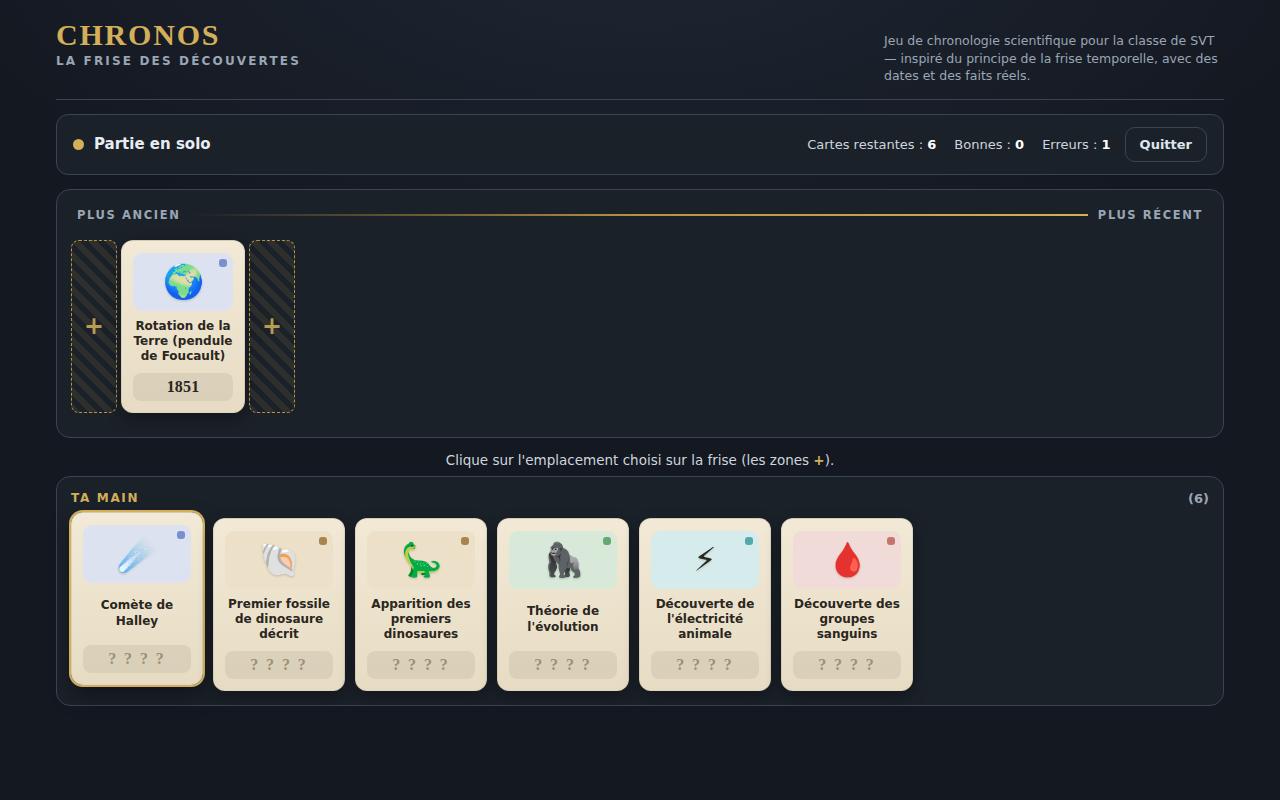The height and width of the screenshot is (800, 1280).
Task: Click the LA FRISE DES DÉCOUVERTES subtitle
Action: point(178,61)
